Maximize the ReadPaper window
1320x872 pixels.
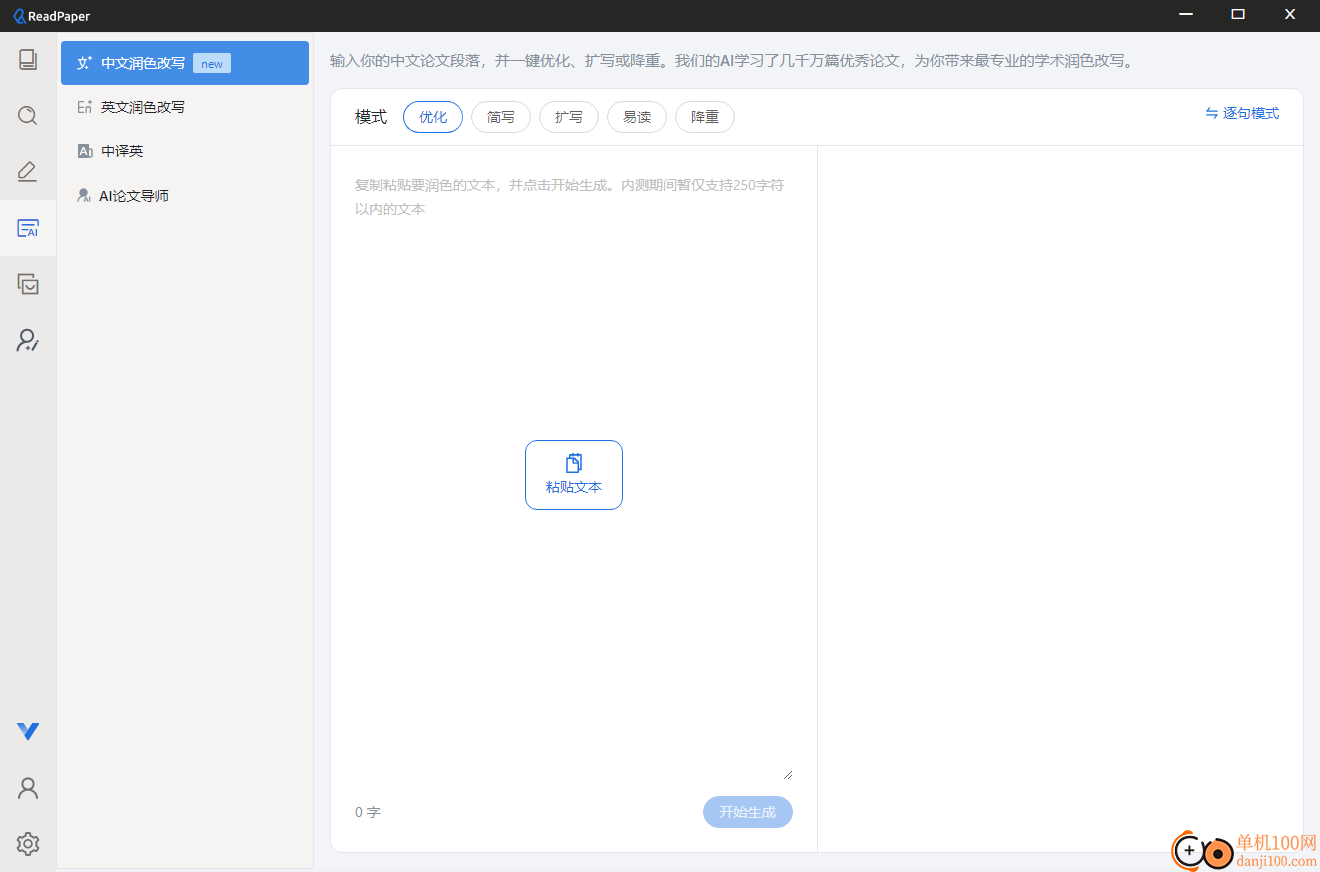point(1238,14)
